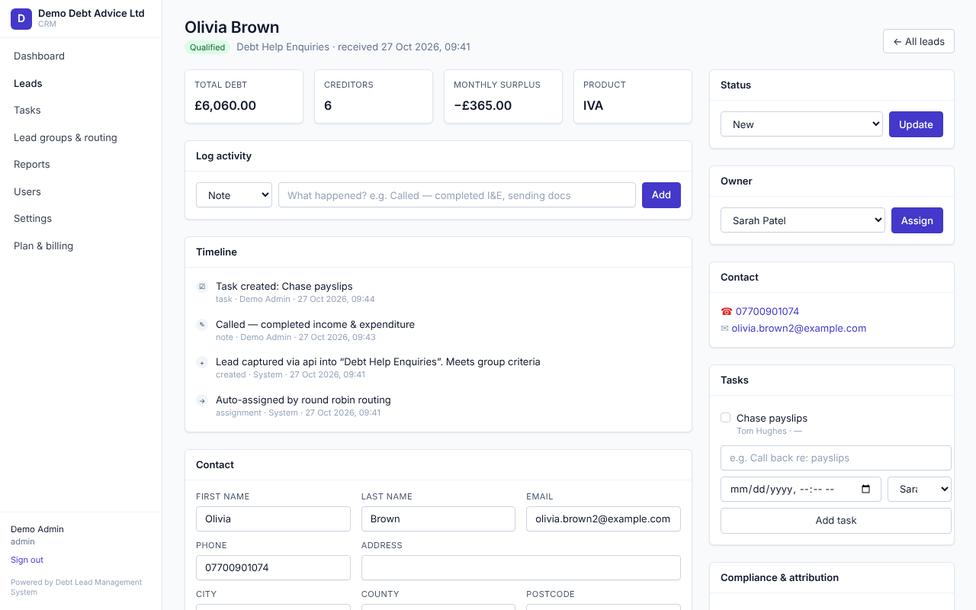Image resolution: width=976 pixels, height=610 pixels.
Task: Open Settings in the sidebar
Action: [33, 218]
